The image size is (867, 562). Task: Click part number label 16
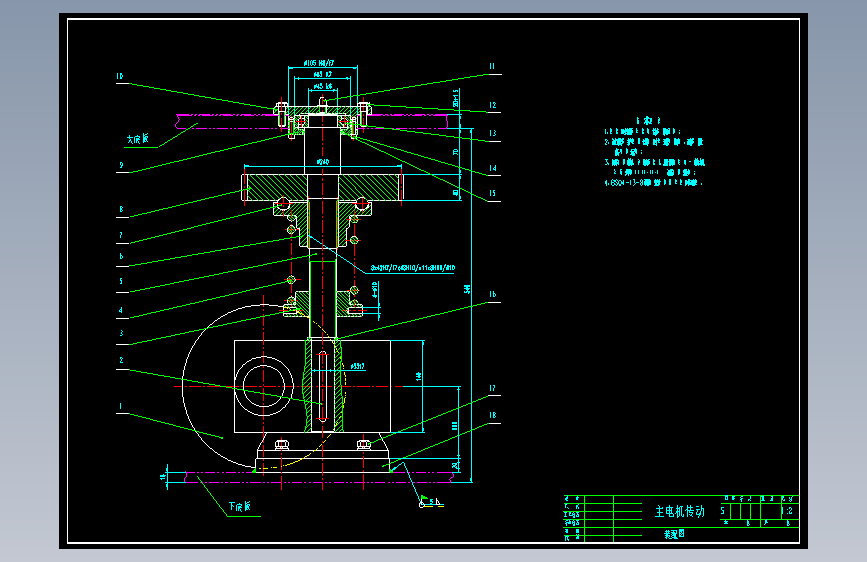[x=492, y=294]
